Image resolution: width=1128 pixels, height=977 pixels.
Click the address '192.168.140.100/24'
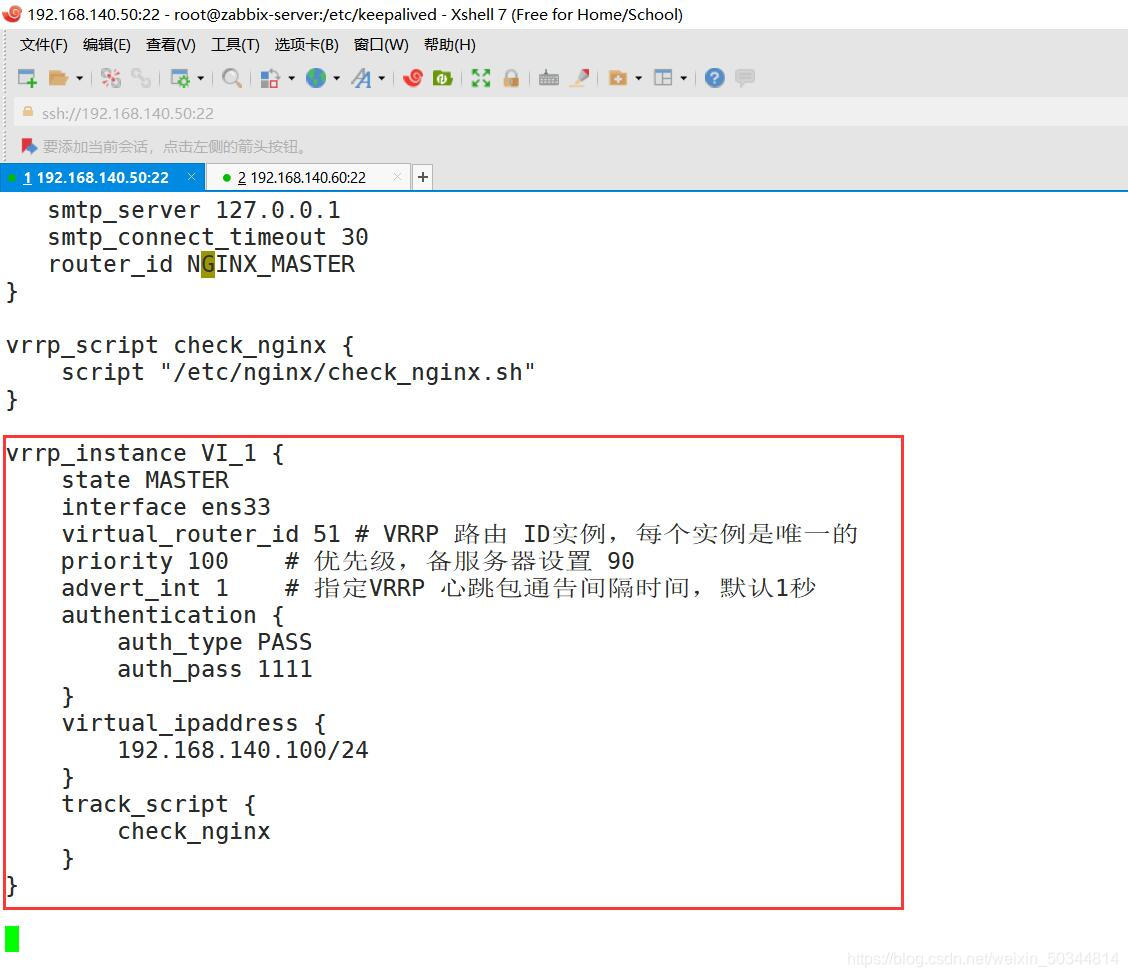point(243,750)
